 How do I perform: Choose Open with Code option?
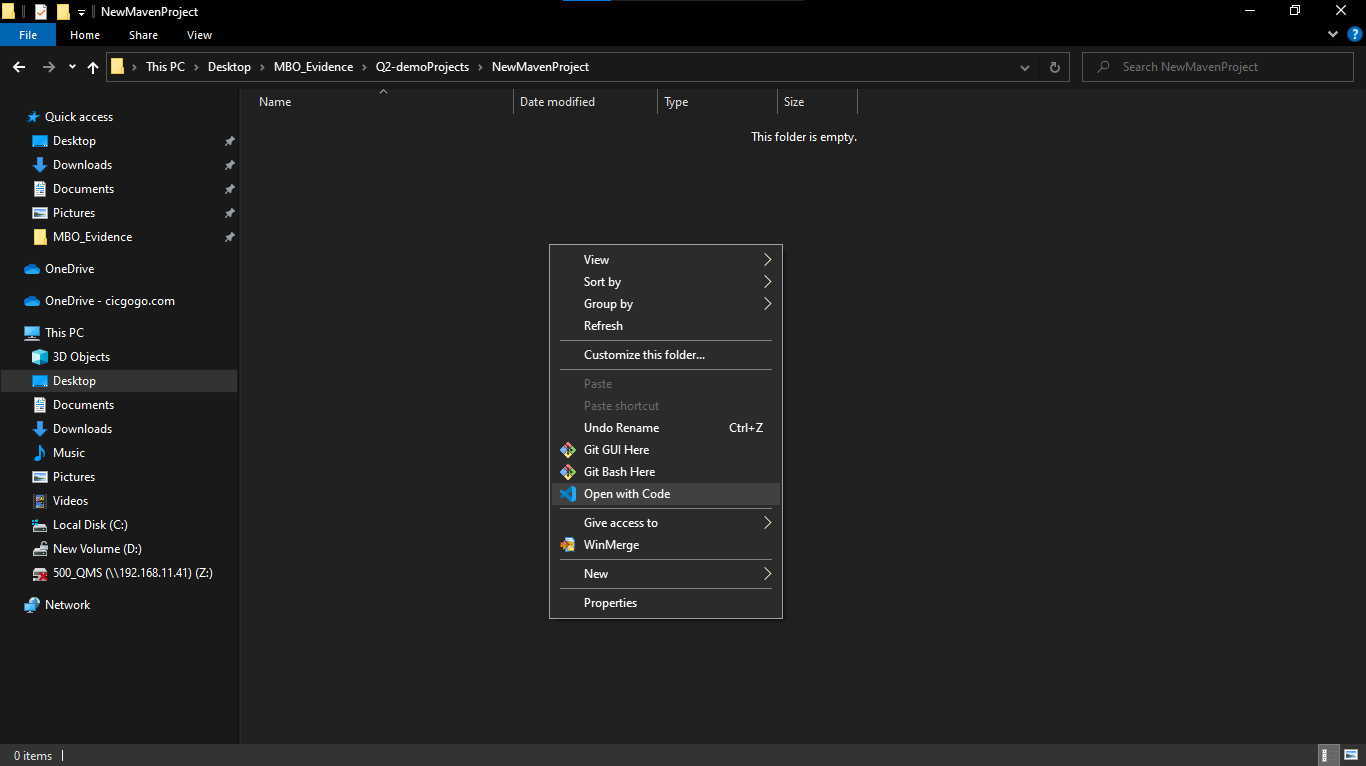(626, 494)
